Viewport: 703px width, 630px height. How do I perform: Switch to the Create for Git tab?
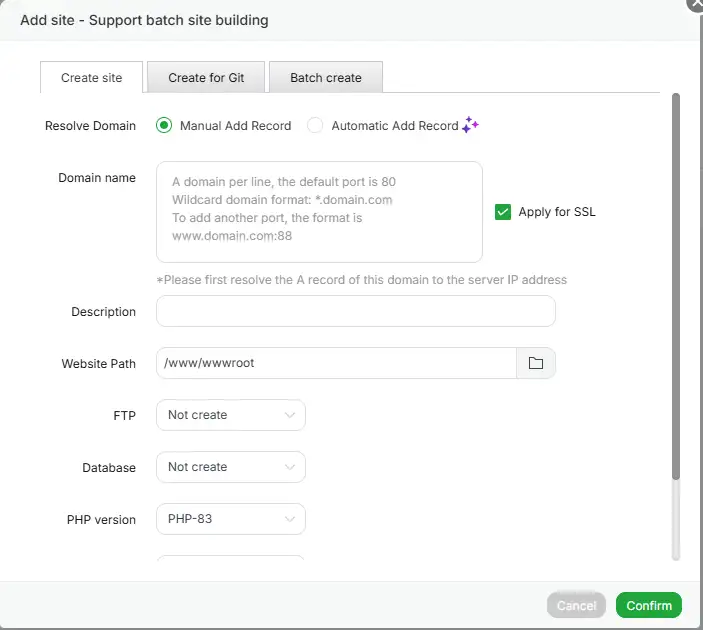pos(207,77)
